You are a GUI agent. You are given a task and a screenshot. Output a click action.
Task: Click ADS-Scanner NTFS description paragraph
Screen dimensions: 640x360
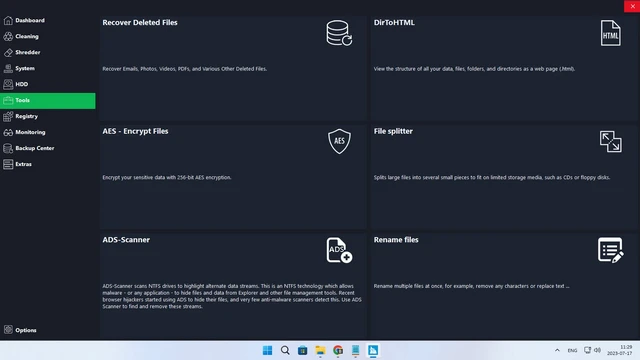tap(232, 296)
